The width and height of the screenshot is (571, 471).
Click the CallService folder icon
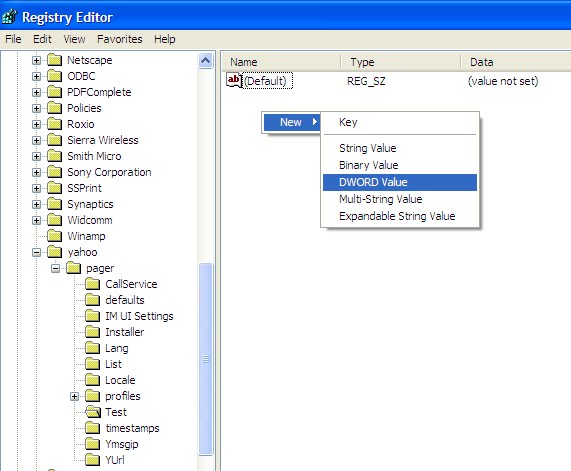tap(92, 284)
